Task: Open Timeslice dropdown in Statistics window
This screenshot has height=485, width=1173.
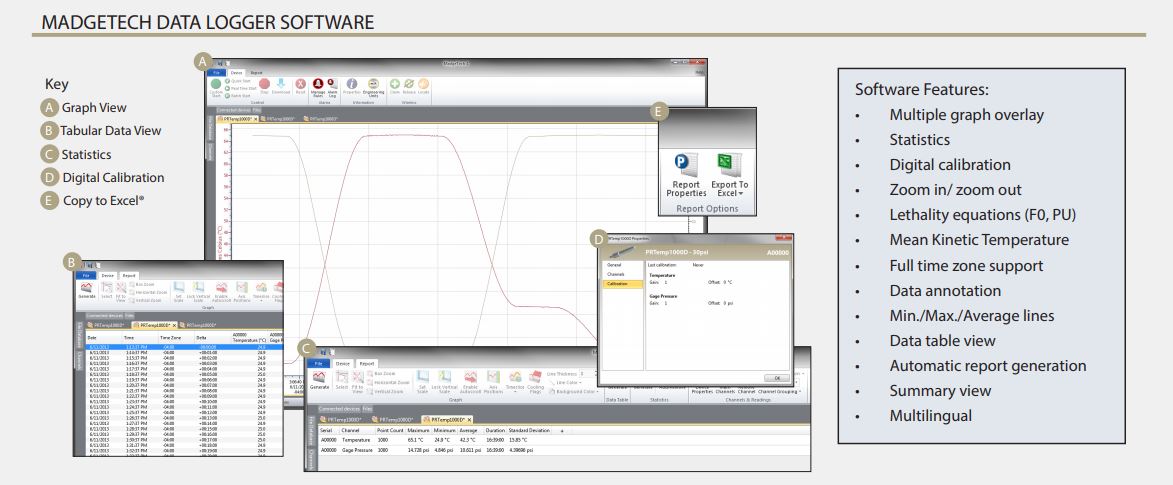Action: tap(515, 381)
